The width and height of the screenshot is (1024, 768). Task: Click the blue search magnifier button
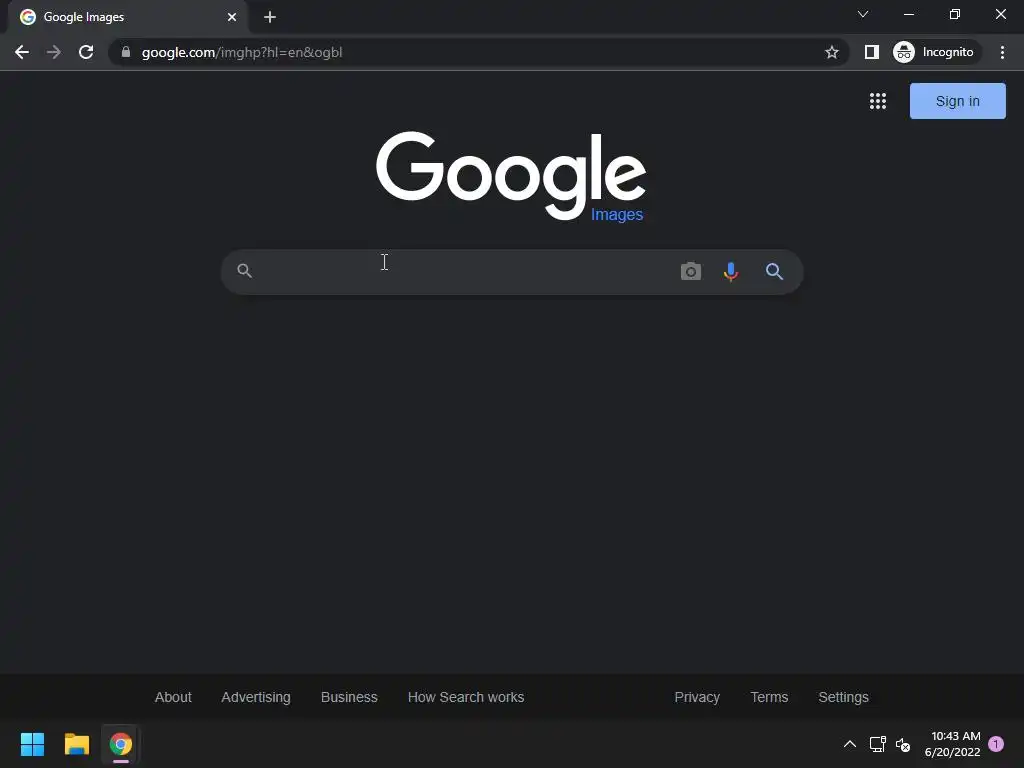point(774,271)
